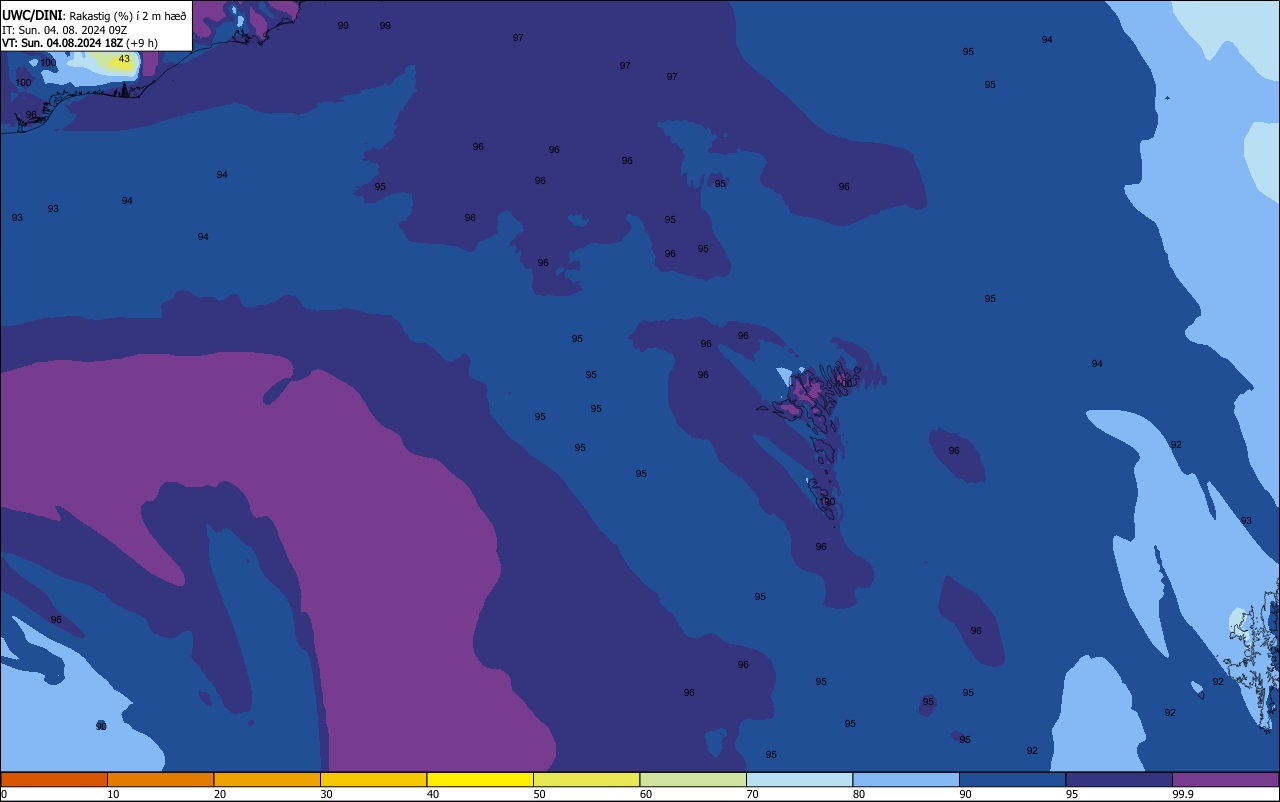Click the '80' legend scale label
The image size is (1280, 802).
(859, 794)
